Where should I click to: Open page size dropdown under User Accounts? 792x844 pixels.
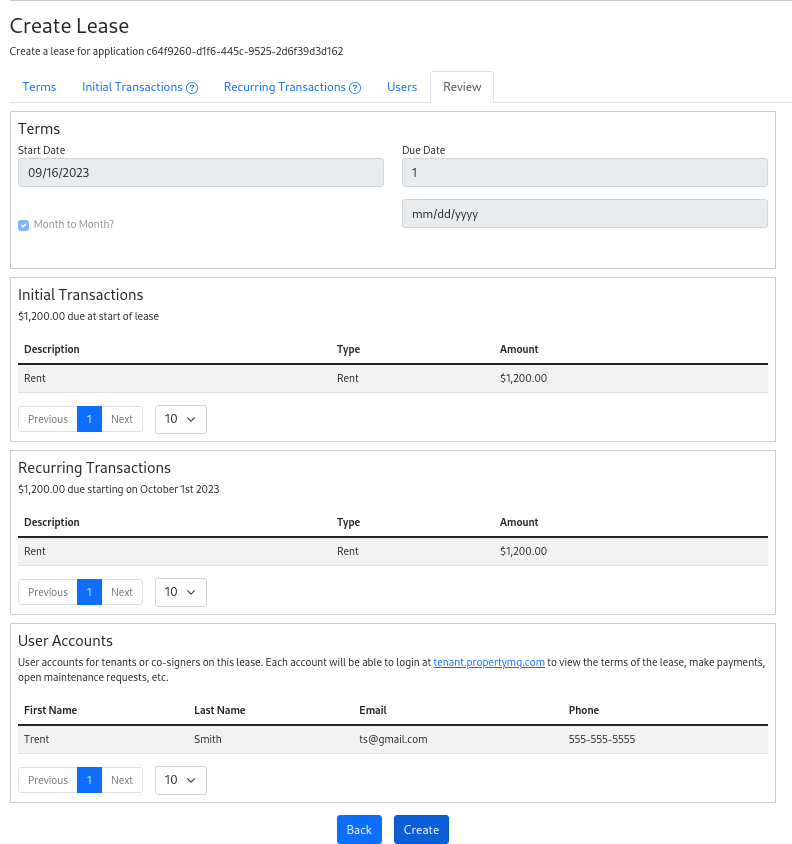coord(181,780)
